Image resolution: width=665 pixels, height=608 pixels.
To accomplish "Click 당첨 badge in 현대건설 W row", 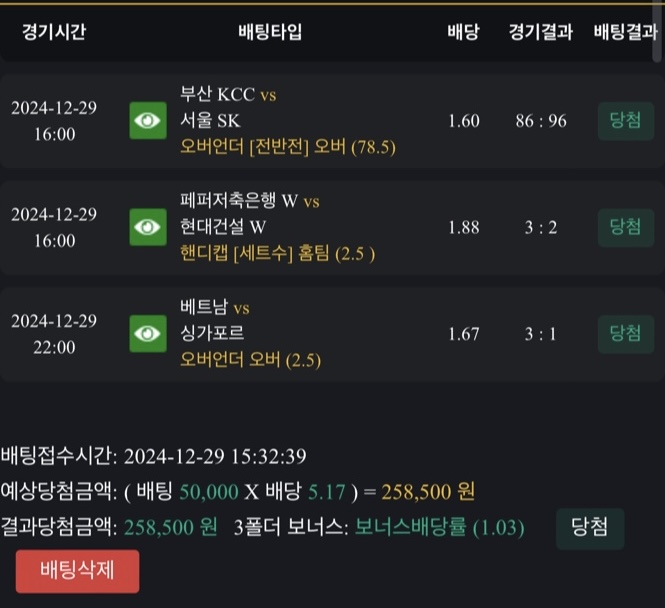I will click(625, 226).
